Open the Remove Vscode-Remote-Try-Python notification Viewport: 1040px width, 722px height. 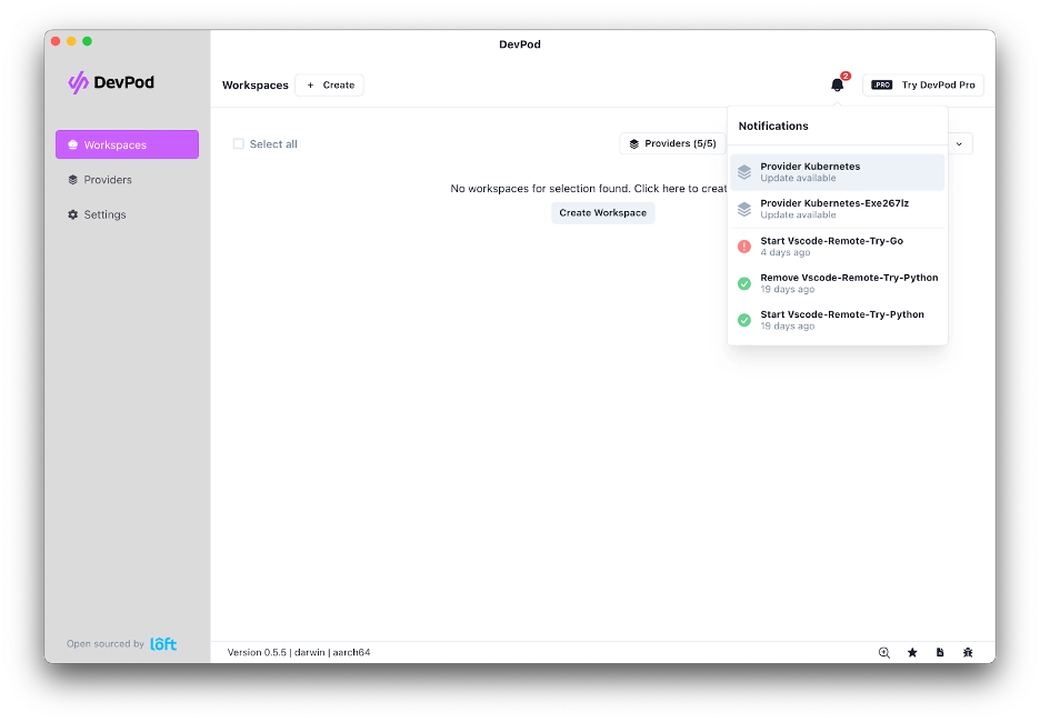(x=837, y=283)
